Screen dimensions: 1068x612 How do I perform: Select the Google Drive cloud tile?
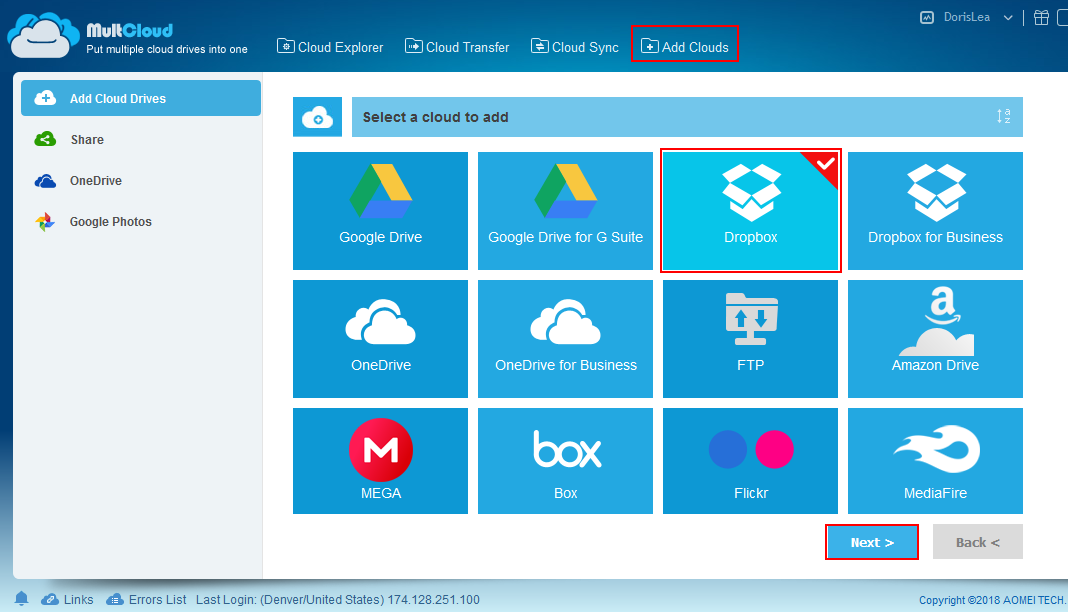click(x=380, y=210)
